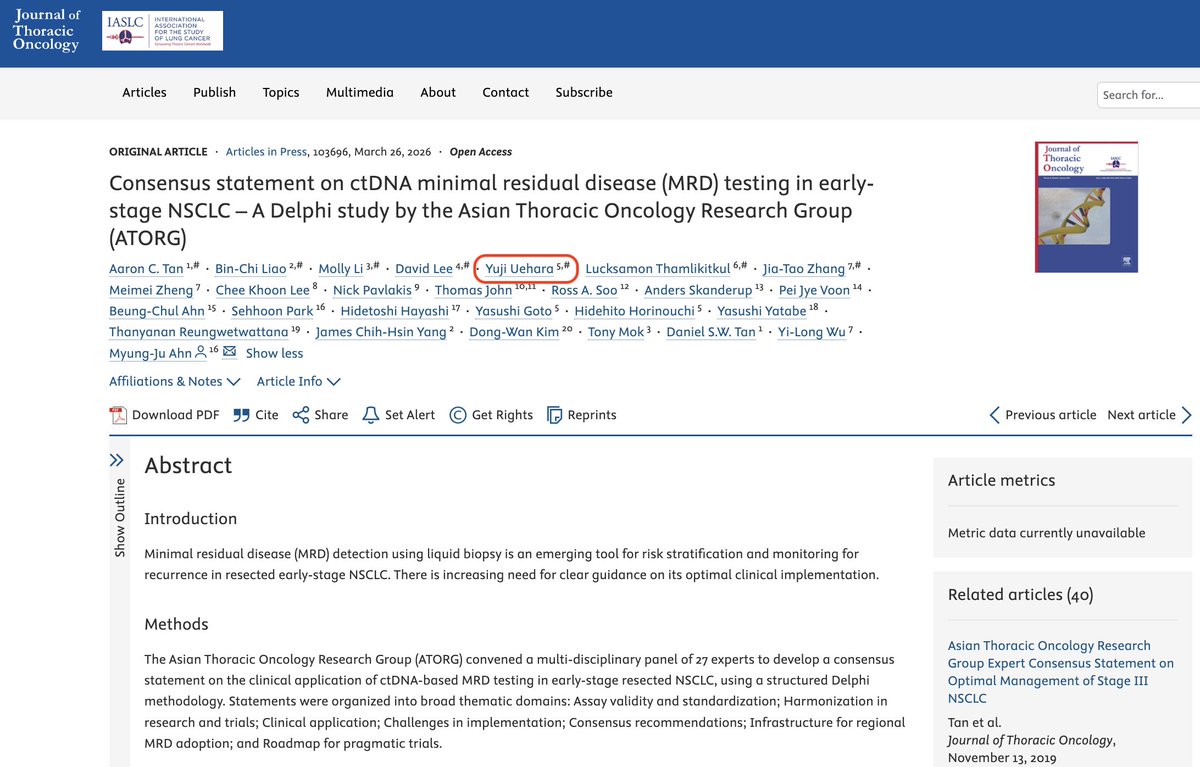Open the Download PDF icon

point(121,414)
